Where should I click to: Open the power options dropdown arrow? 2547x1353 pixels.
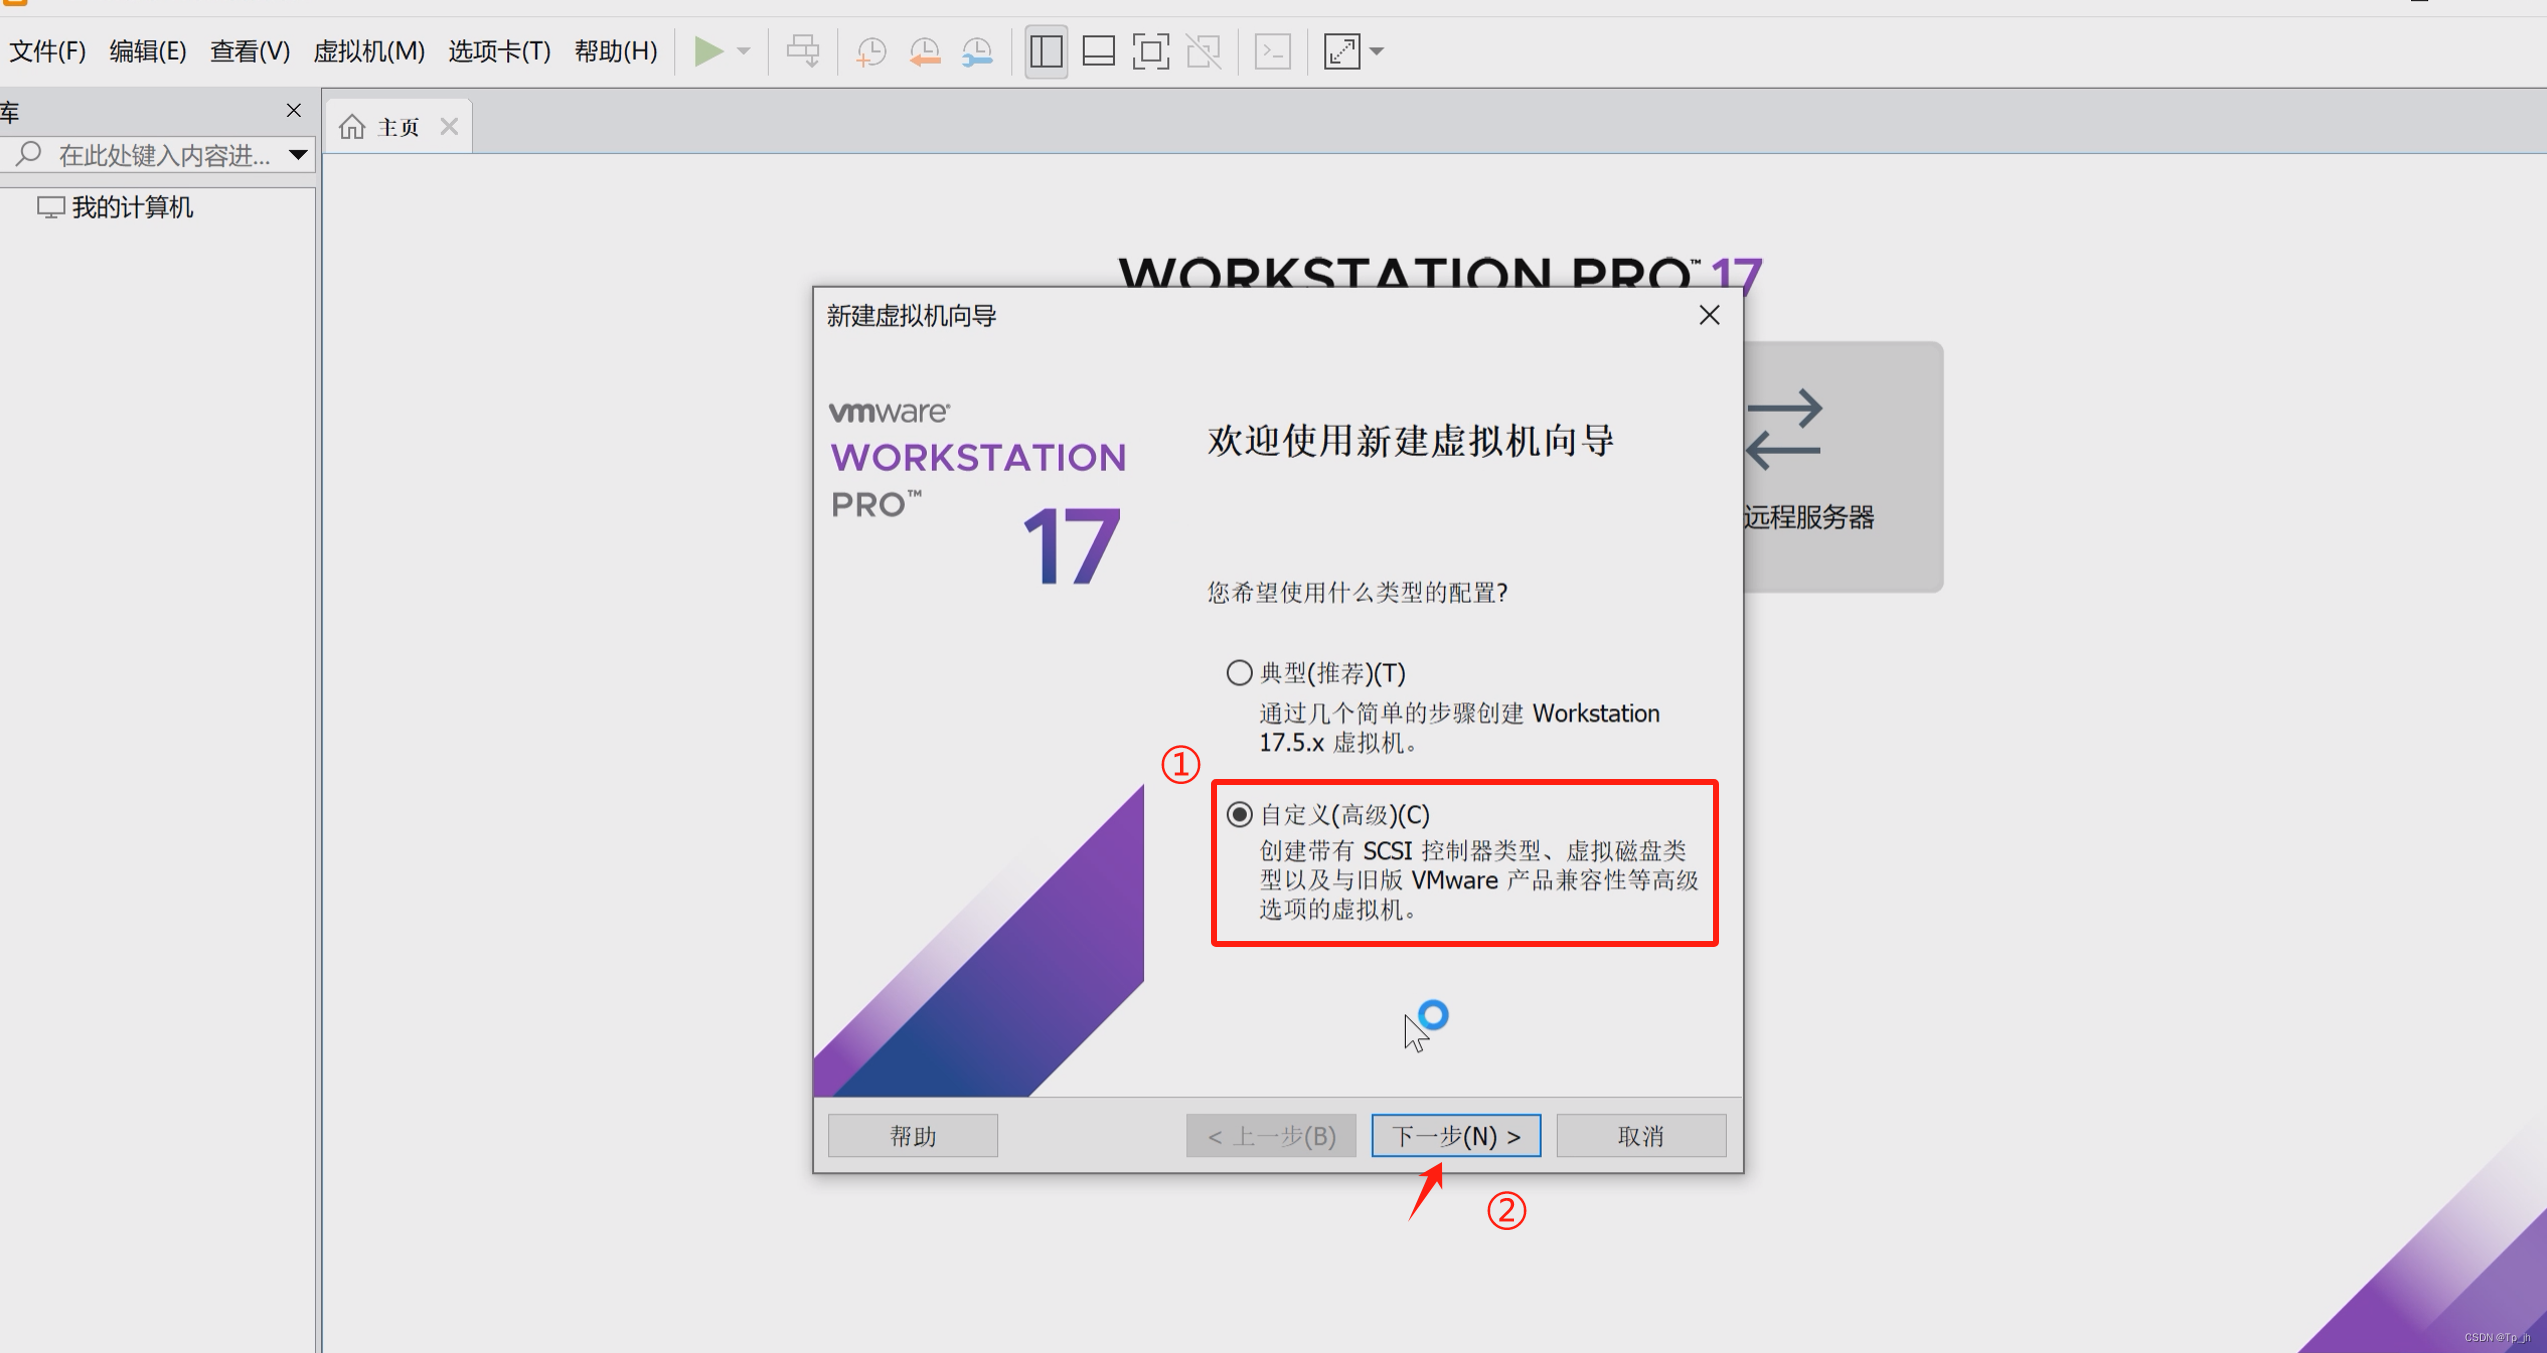click(744, 51)
